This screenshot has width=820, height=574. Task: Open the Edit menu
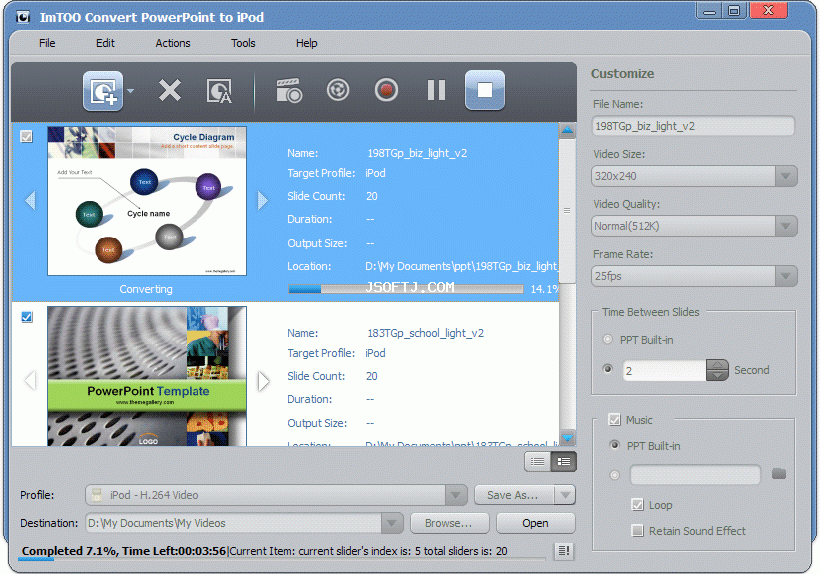click(105, 43)
